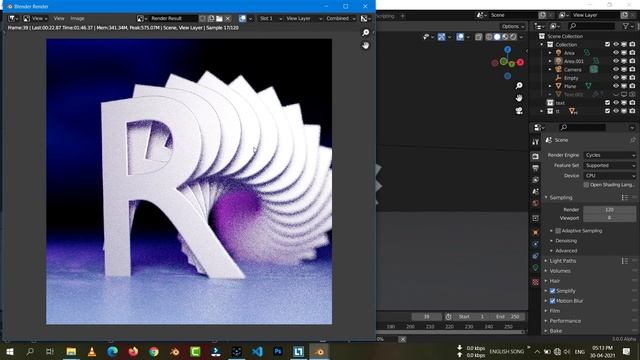Viewport: 640px width, 360px height.
Task: Open editor type menu in render window
Action: pos(13,18)
